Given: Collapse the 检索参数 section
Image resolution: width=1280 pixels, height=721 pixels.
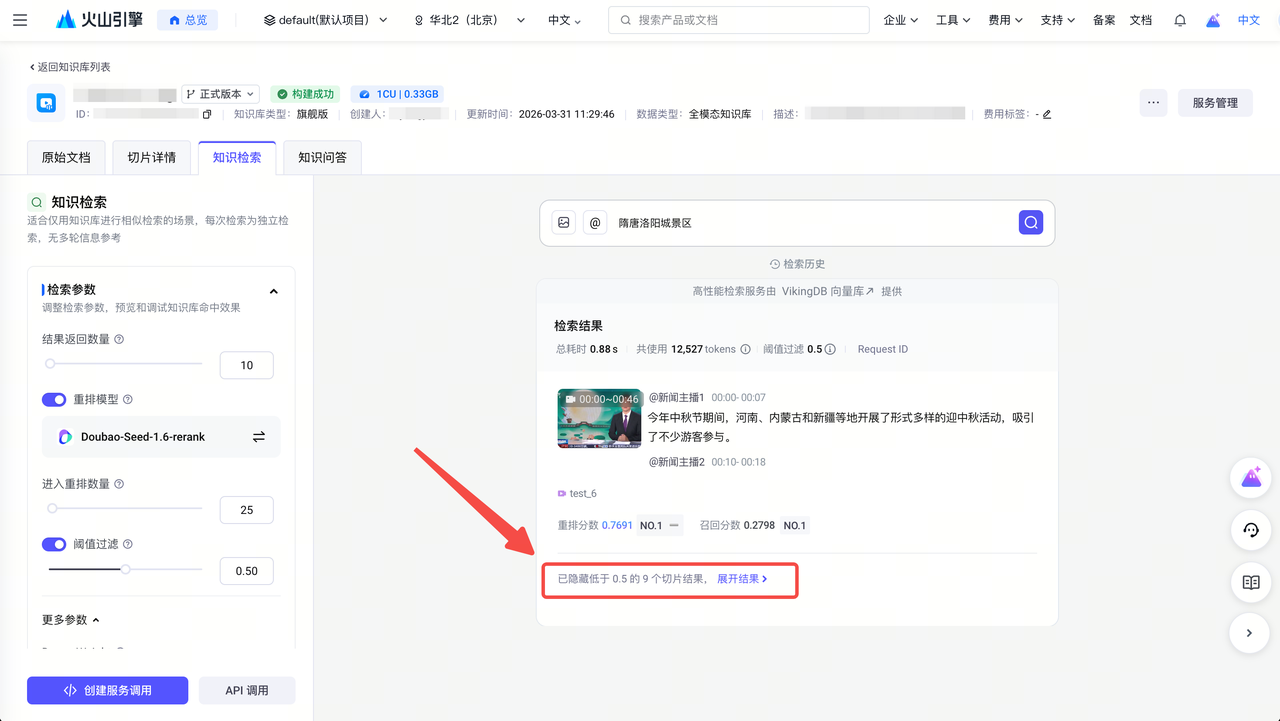Looking at the screenshot, I should (x=274, y=291).
